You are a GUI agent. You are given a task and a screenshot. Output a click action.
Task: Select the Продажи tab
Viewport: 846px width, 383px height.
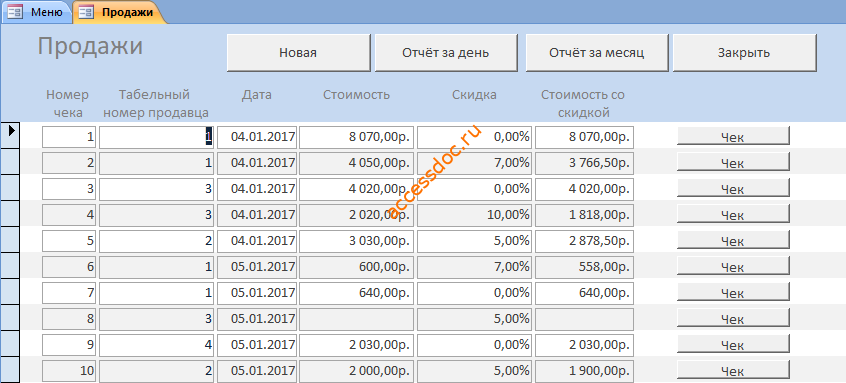[119, 12]
